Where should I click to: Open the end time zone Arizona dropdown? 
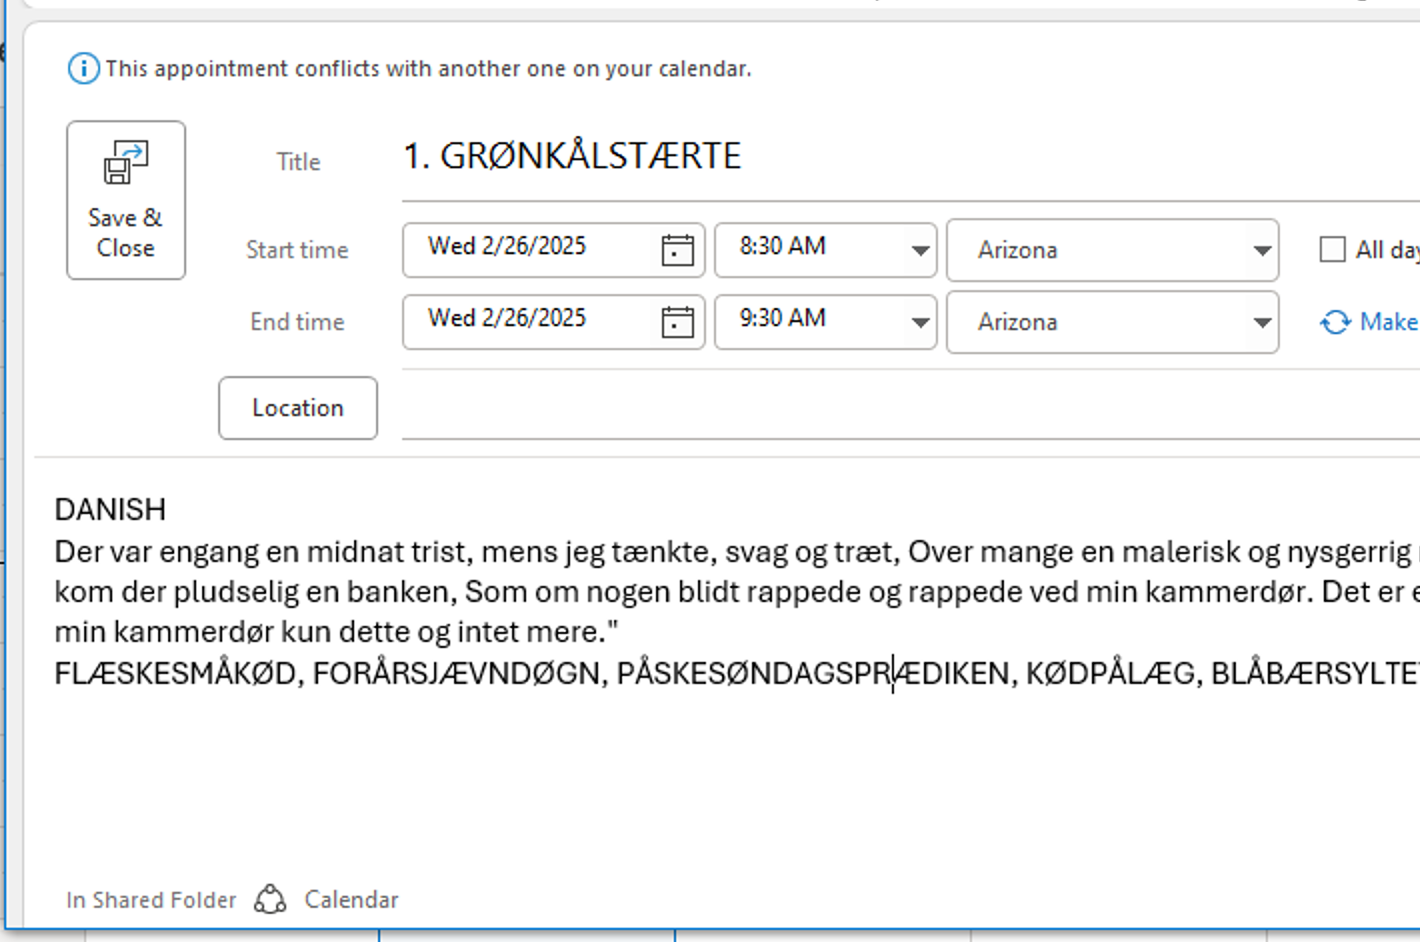(1262, 322)
